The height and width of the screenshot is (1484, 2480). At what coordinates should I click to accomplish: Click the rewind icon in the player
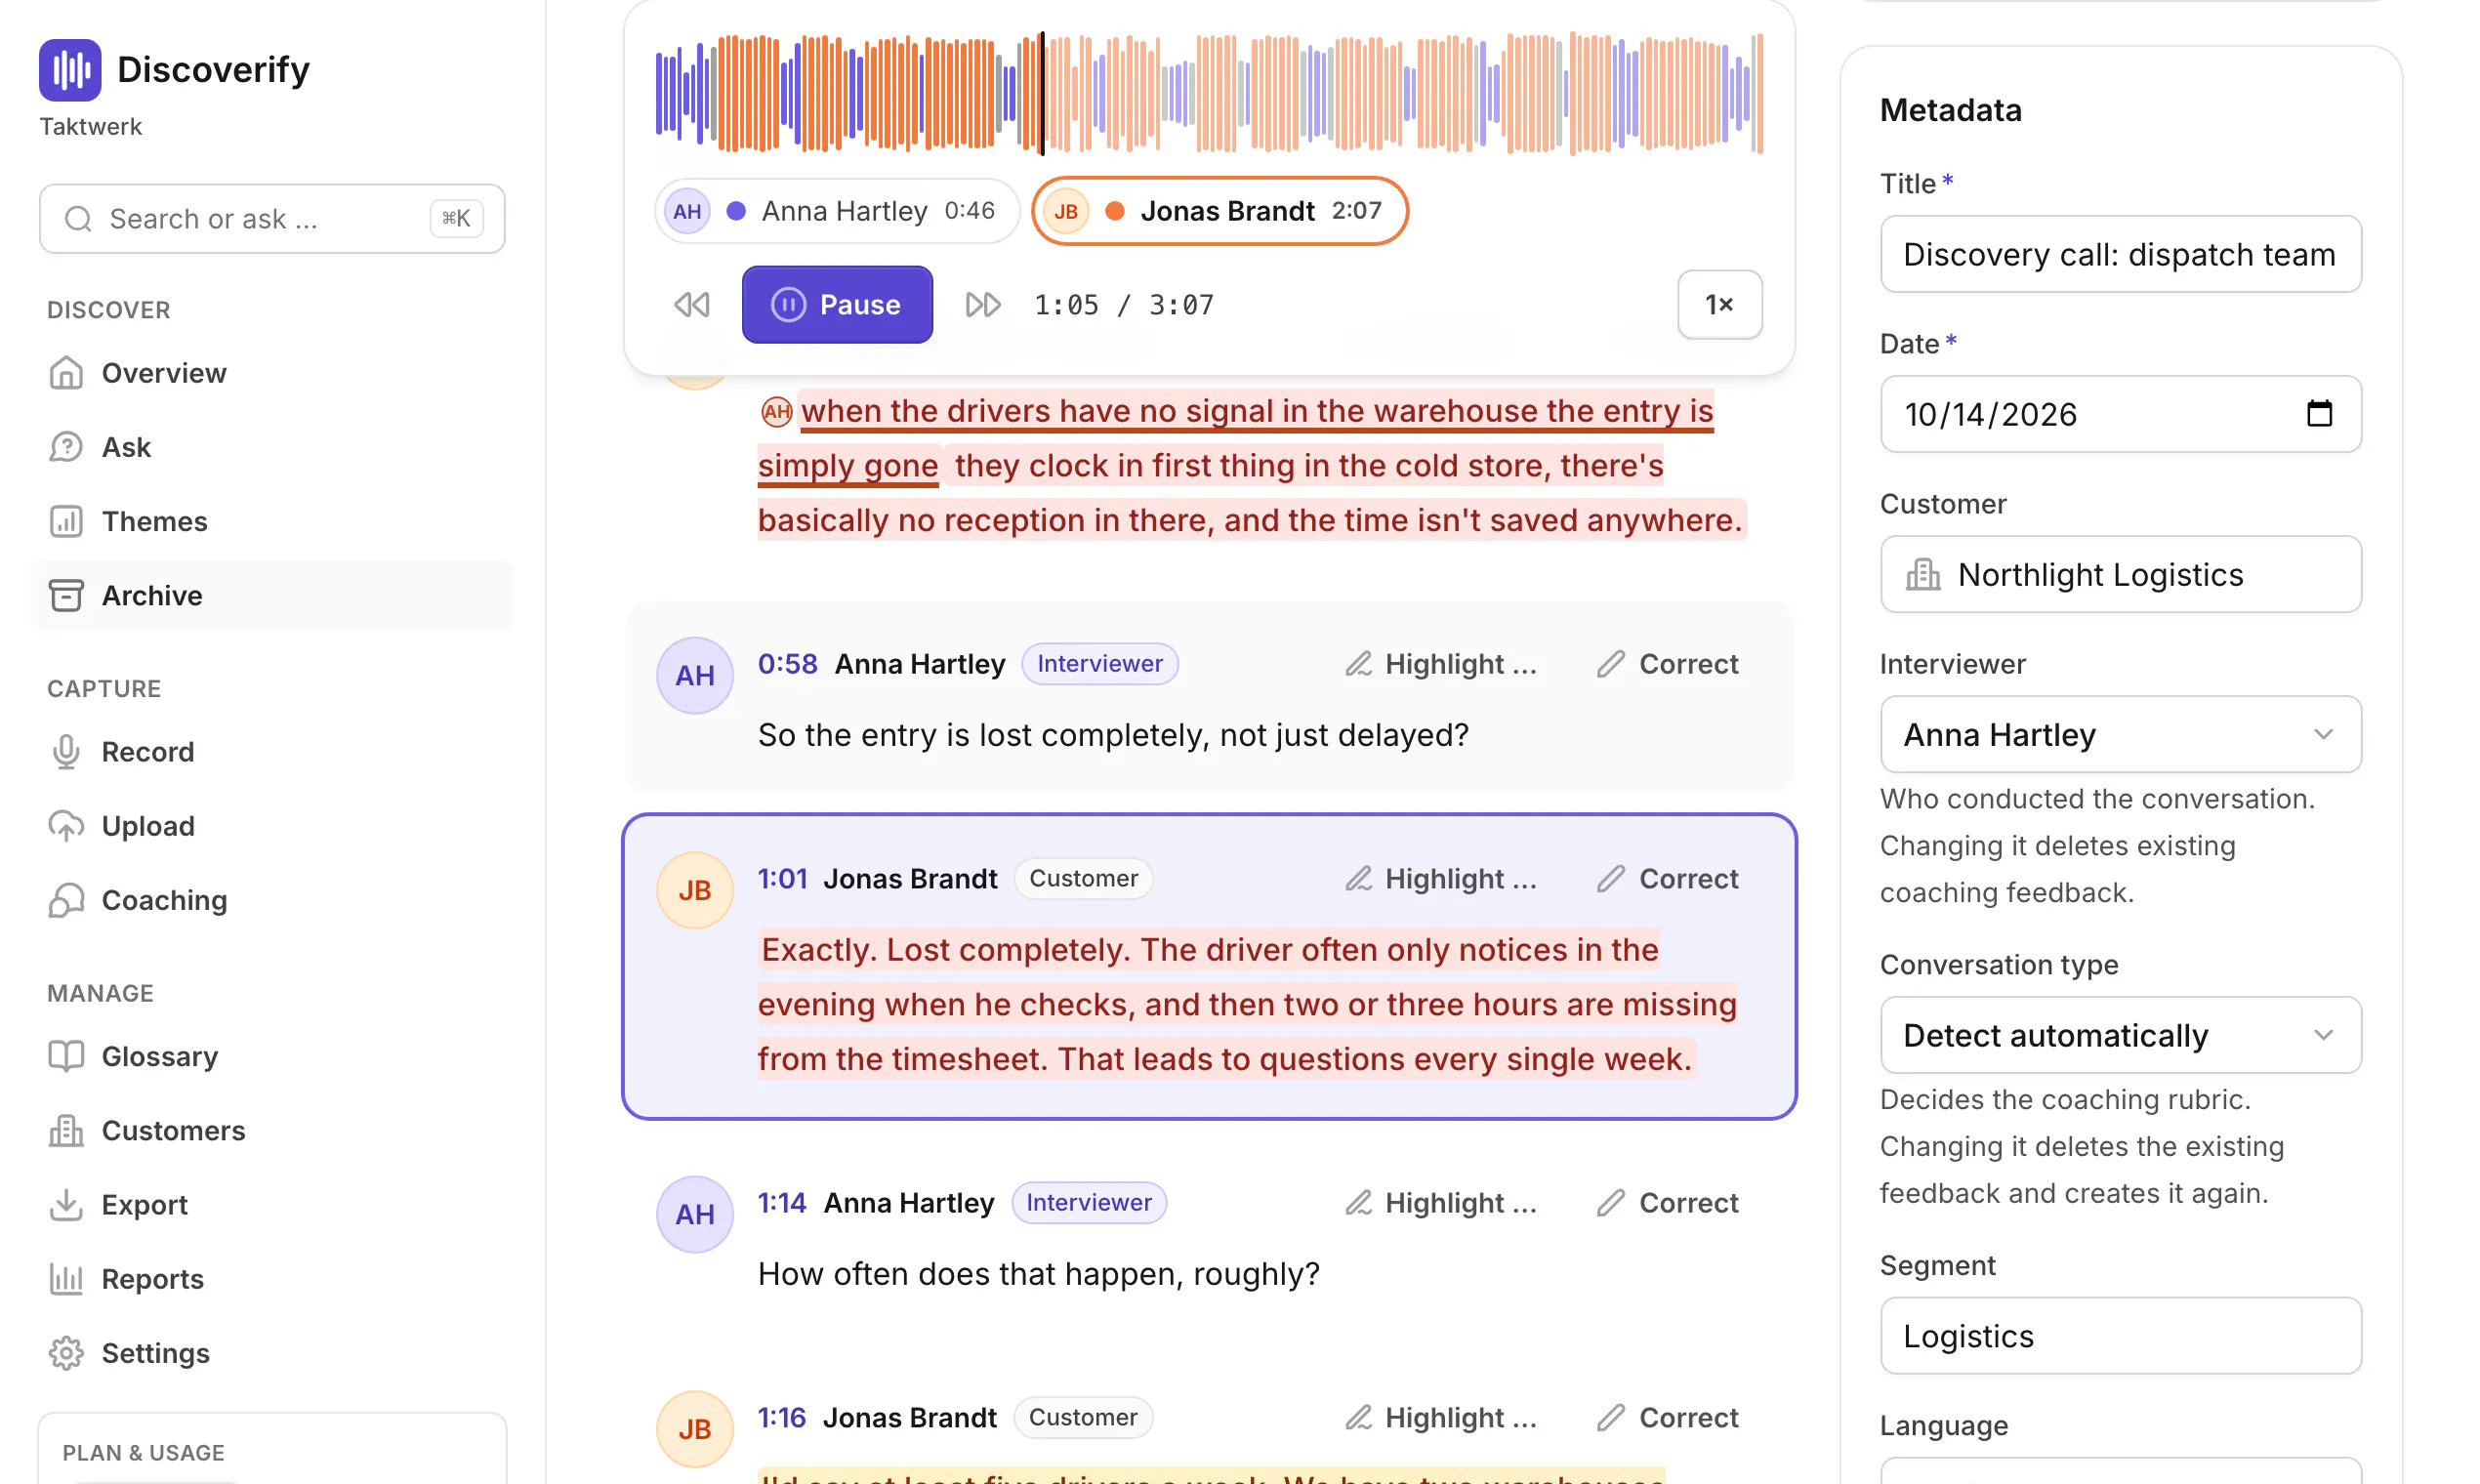(691, 304)
